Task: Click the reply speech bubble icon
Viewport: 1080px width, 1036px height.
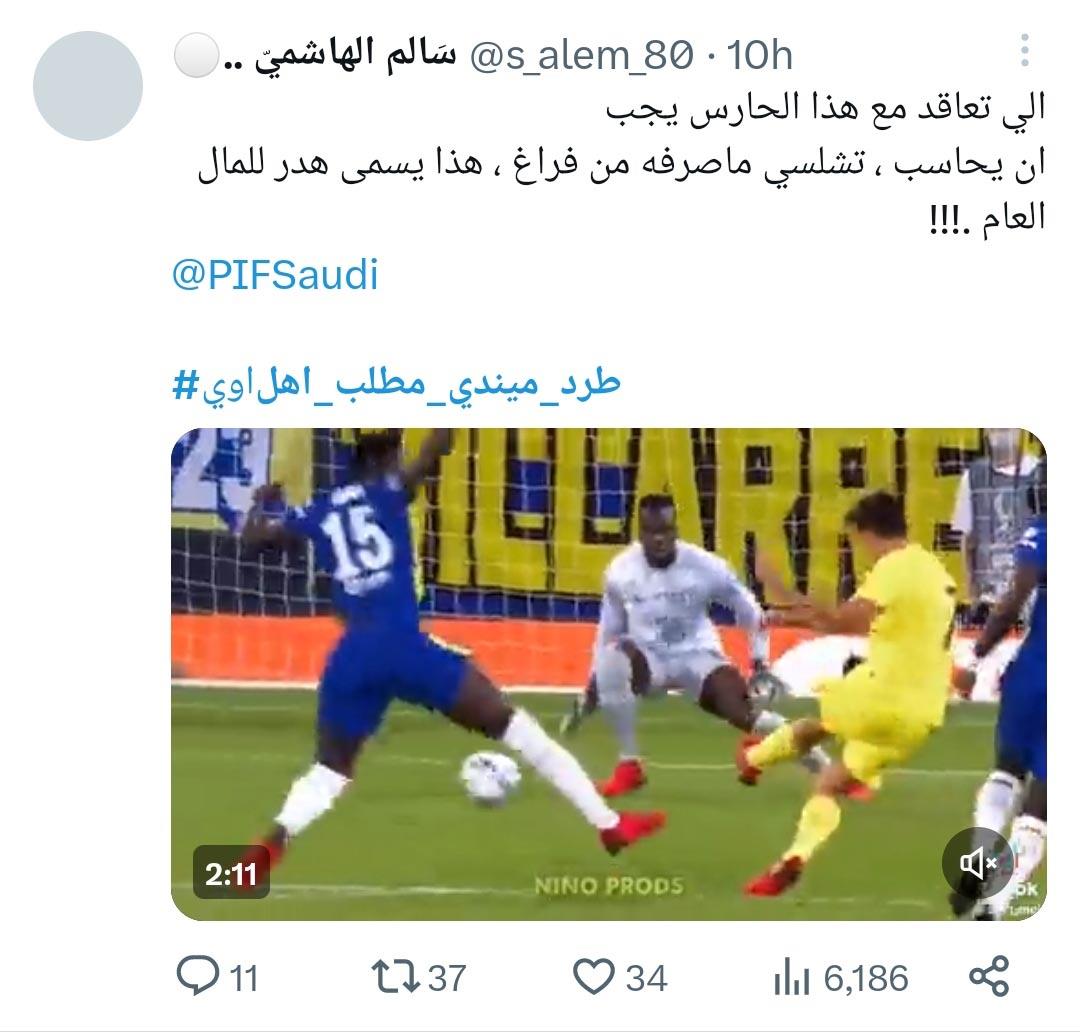Action: click(198, 977)
